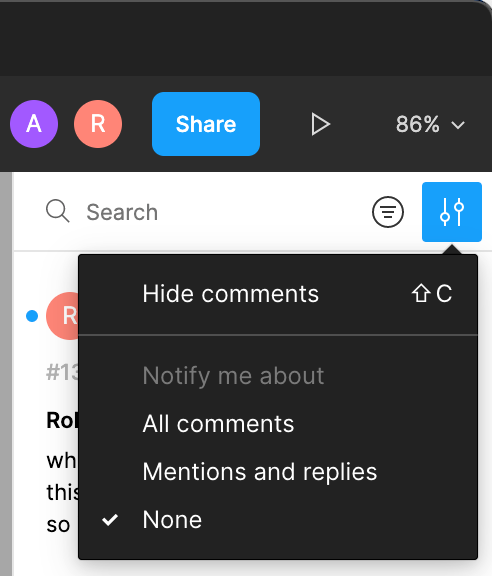Toggle the blue comment settings sliders icon

[x=452, y=212]
